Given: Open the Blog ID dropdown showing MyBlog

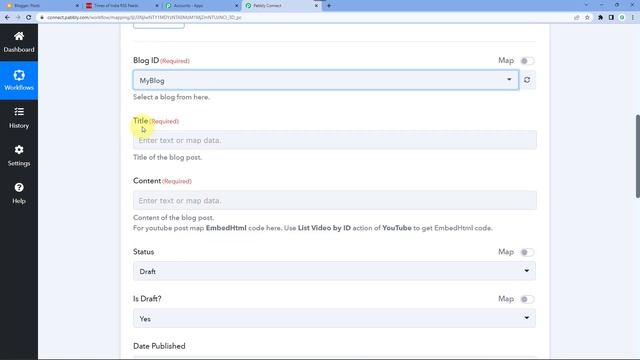Looking at the screenshot, I should click(x=326, y=80).
